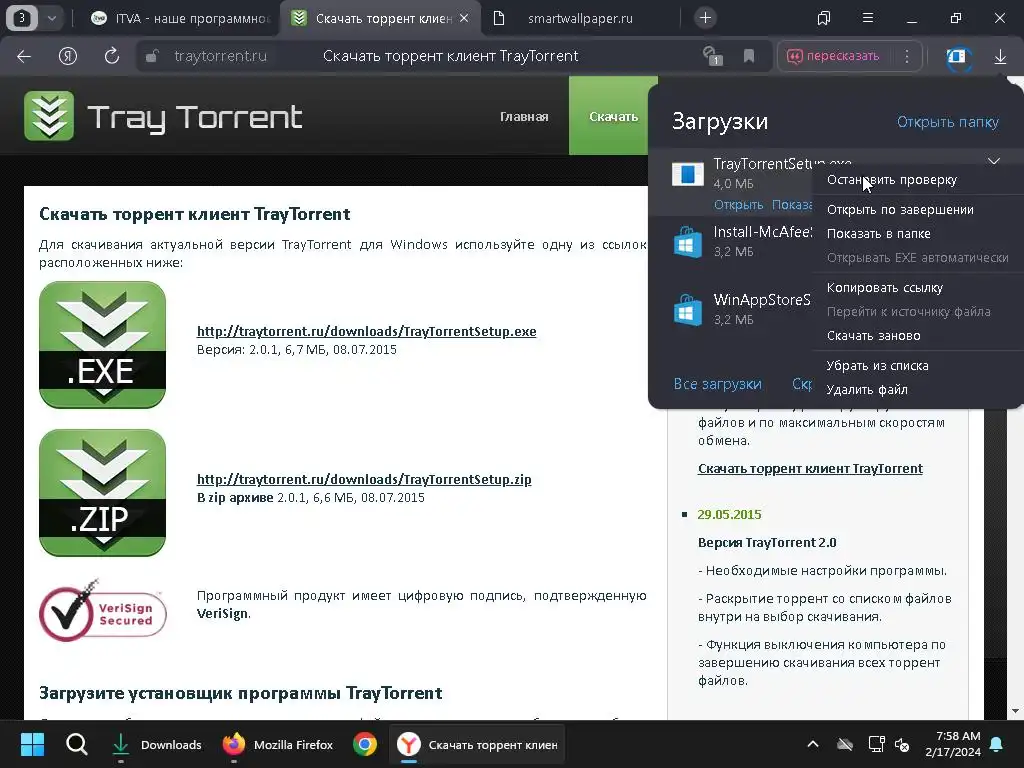The height and width of the screenshot is (768, 1024).
Task: Switch to Mozilla Firefox in taskbar
Action: click(x=278, y=744)
